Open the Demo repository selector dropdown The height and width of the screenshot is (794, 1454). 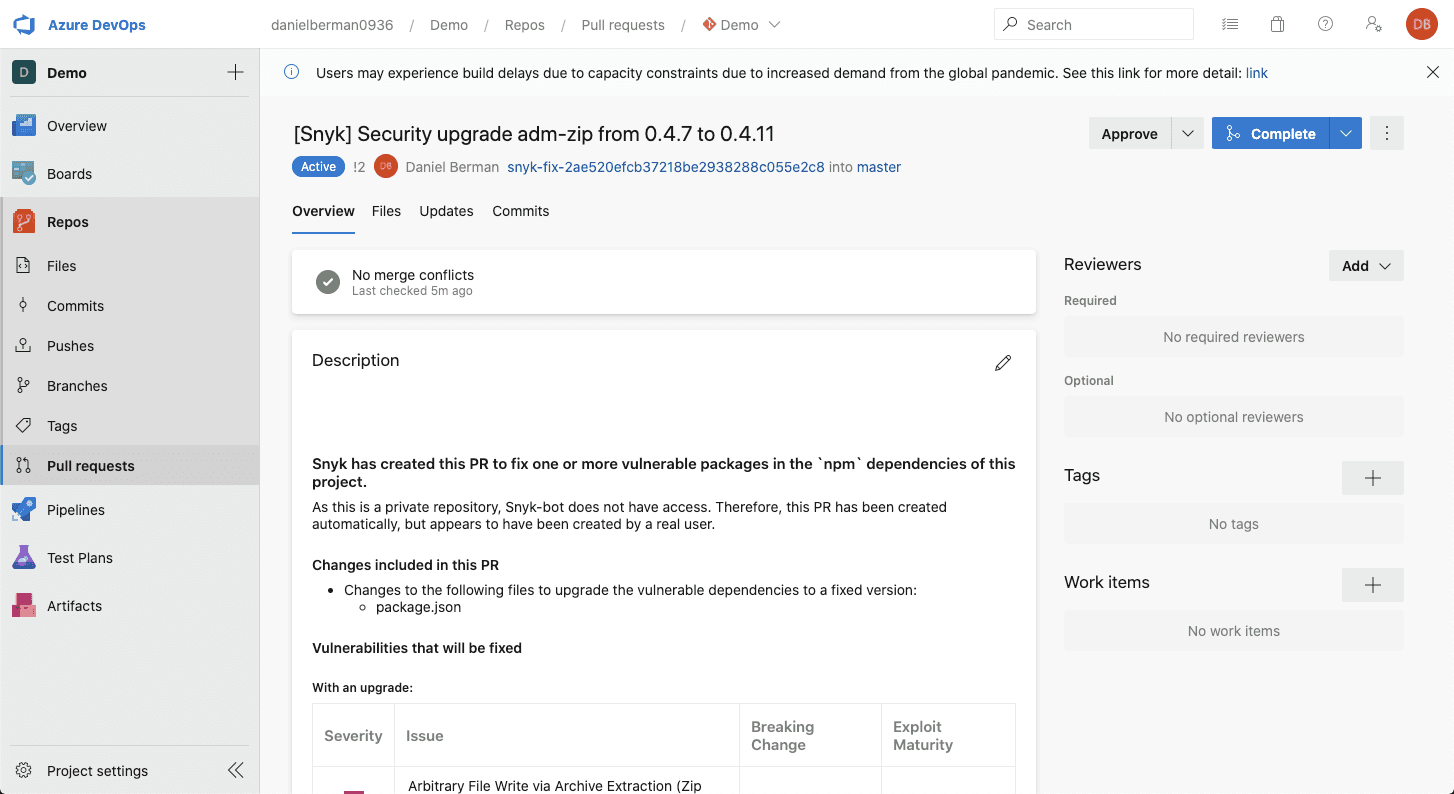[741, 25]
